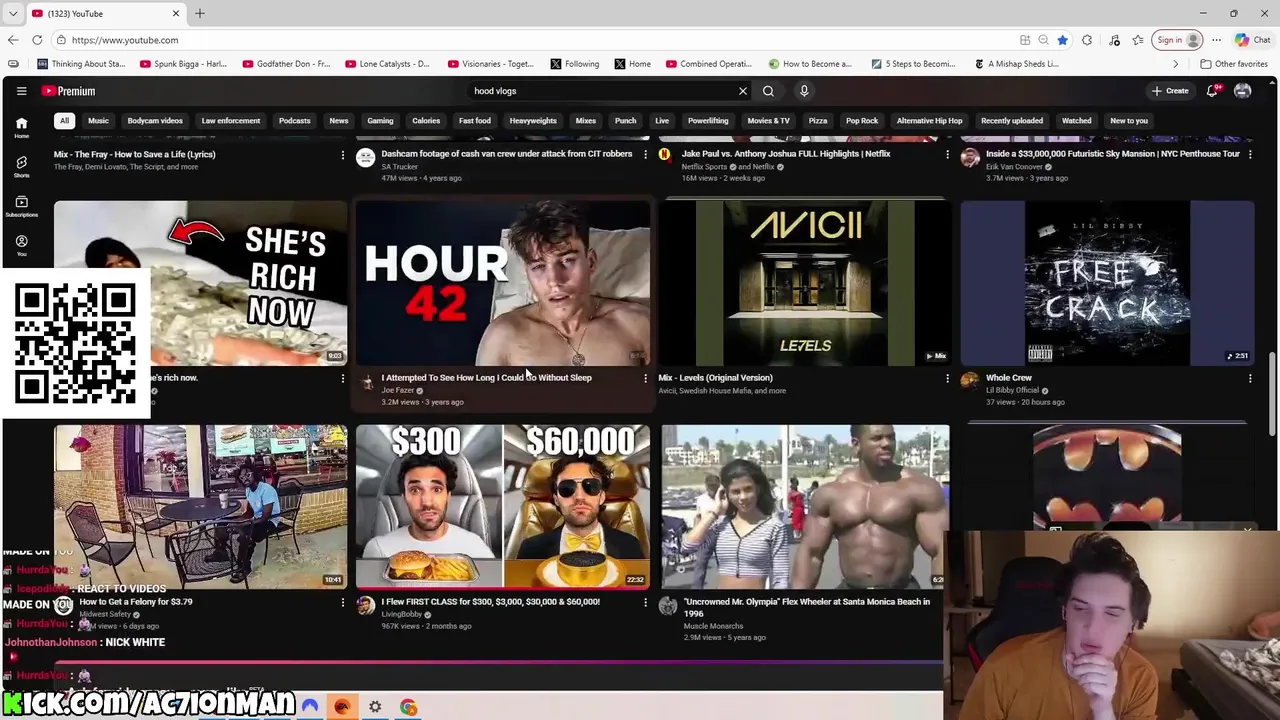The width and height of the screenshot is (1280, 720).
Task: Open Subscriptions in the sidebar
Action: [x=21, y=206]
